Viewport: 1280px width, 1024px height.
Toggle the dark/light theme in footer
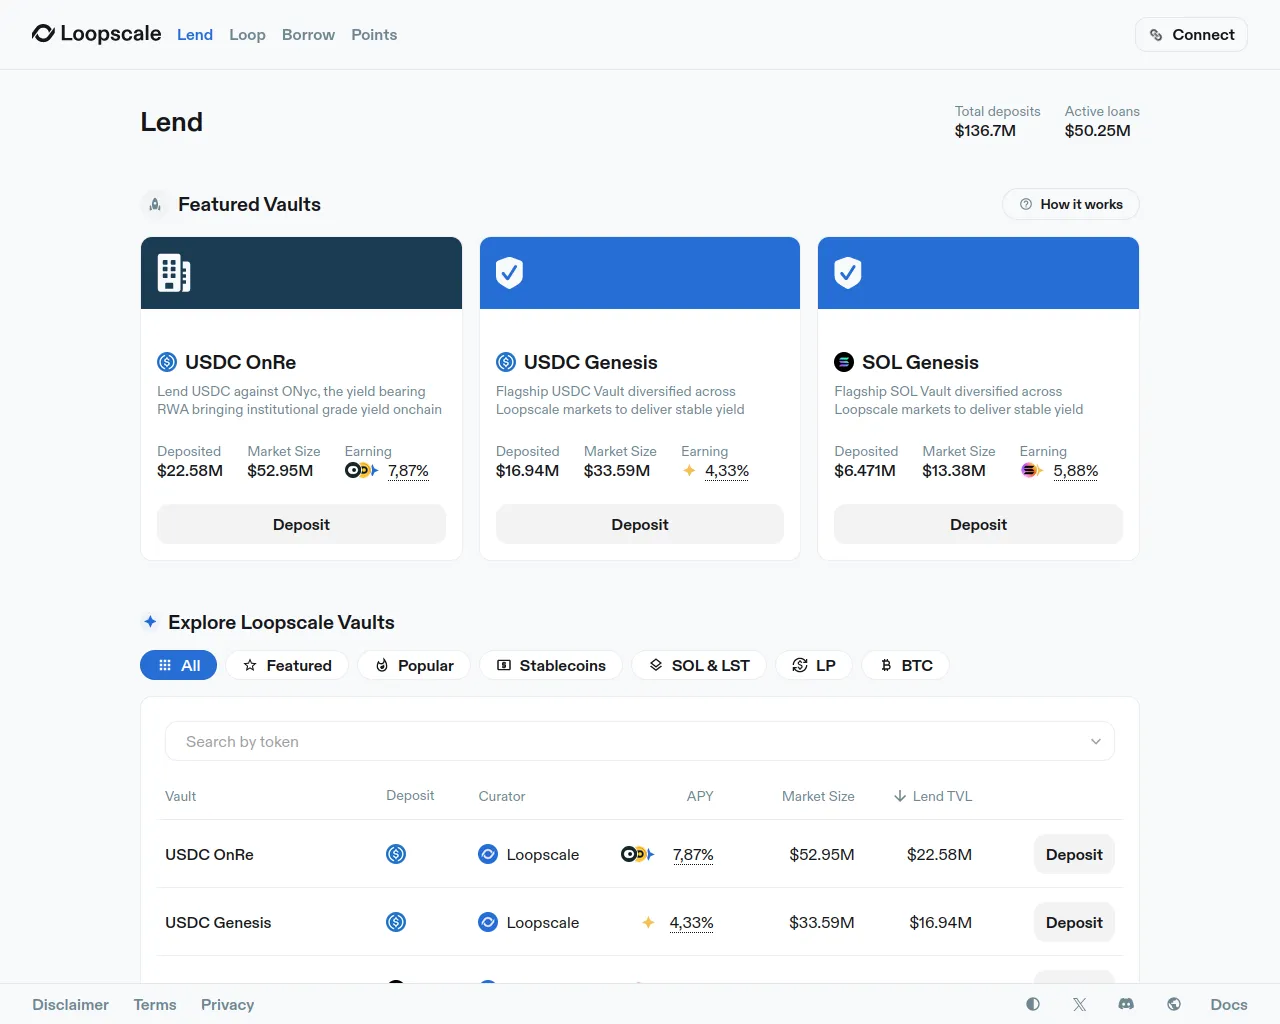(1033, 1004)
